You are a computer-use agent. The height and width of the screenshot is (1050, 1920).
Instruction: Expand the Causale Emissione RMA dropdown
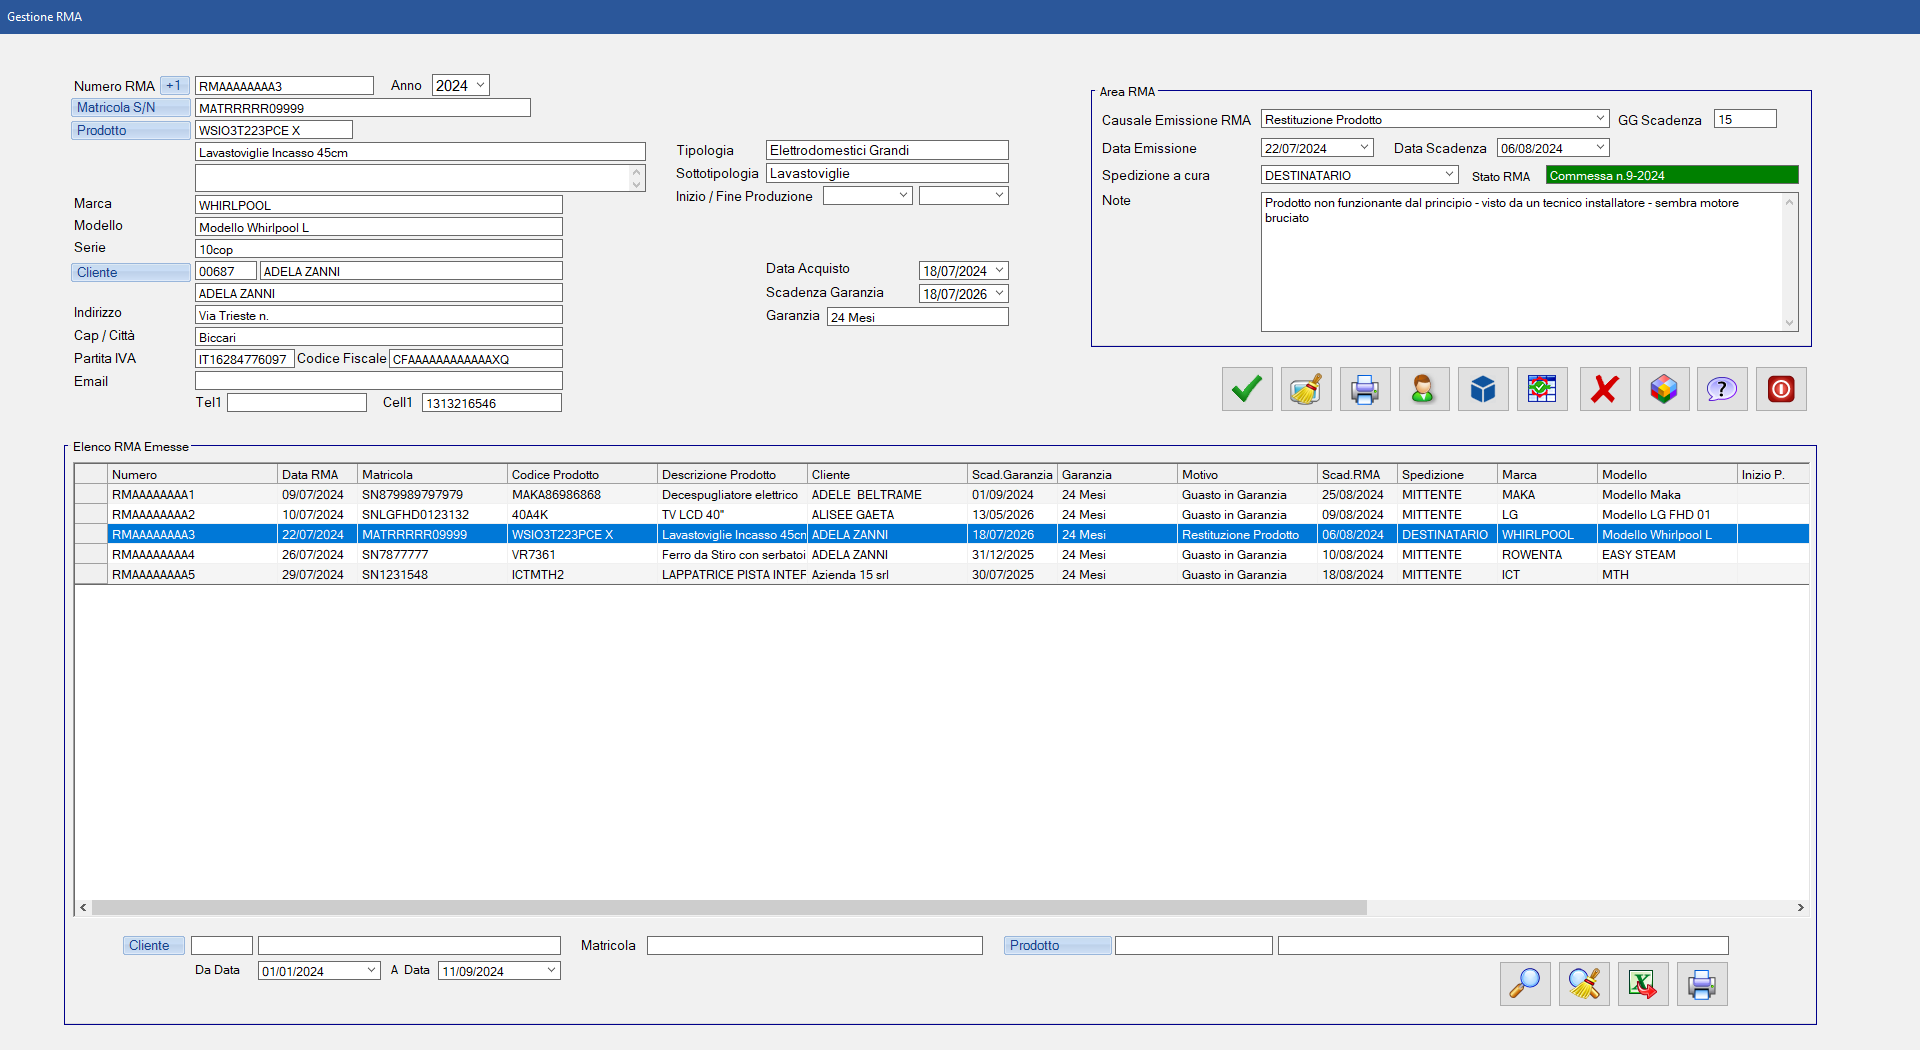tap(1600, 119)
